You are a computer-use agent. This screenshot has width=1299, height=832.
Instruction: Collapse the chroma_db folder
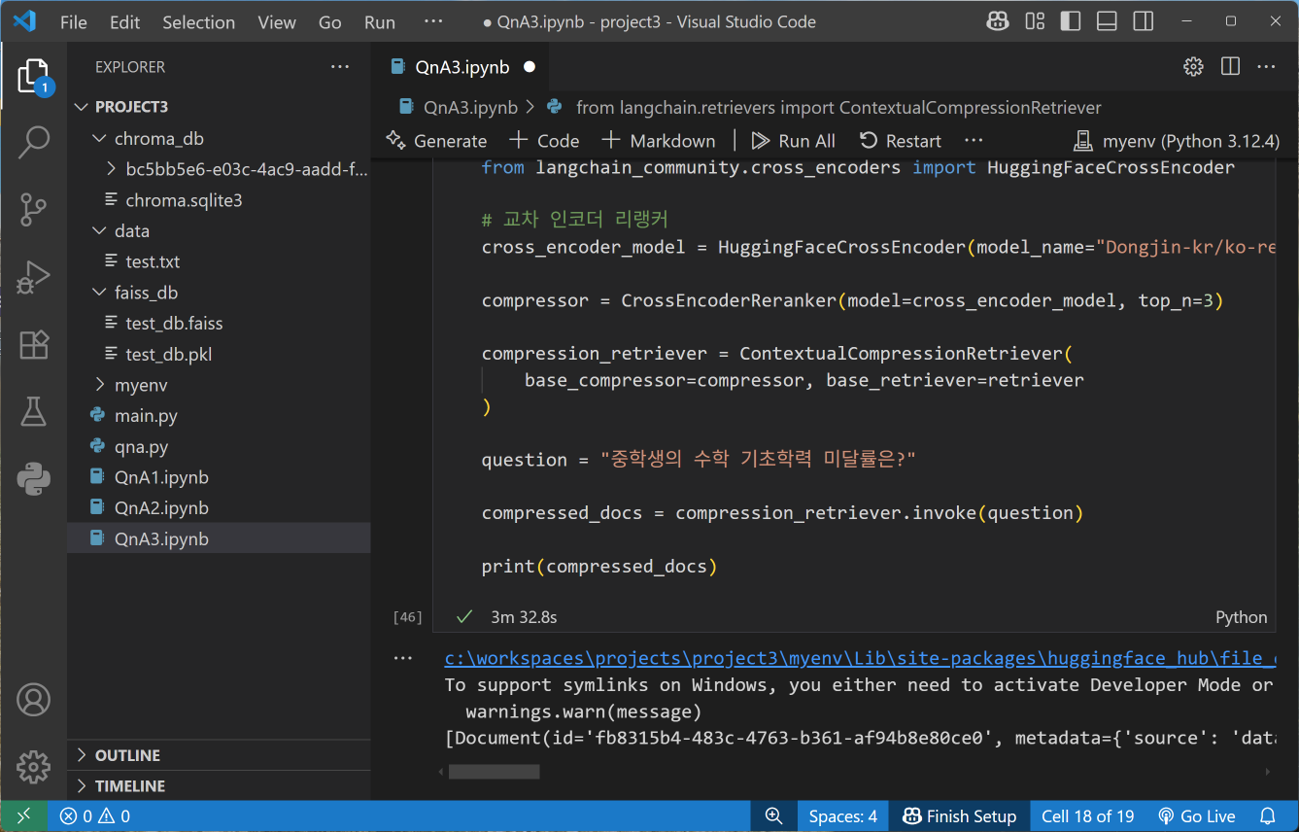[x=219, y=138]
